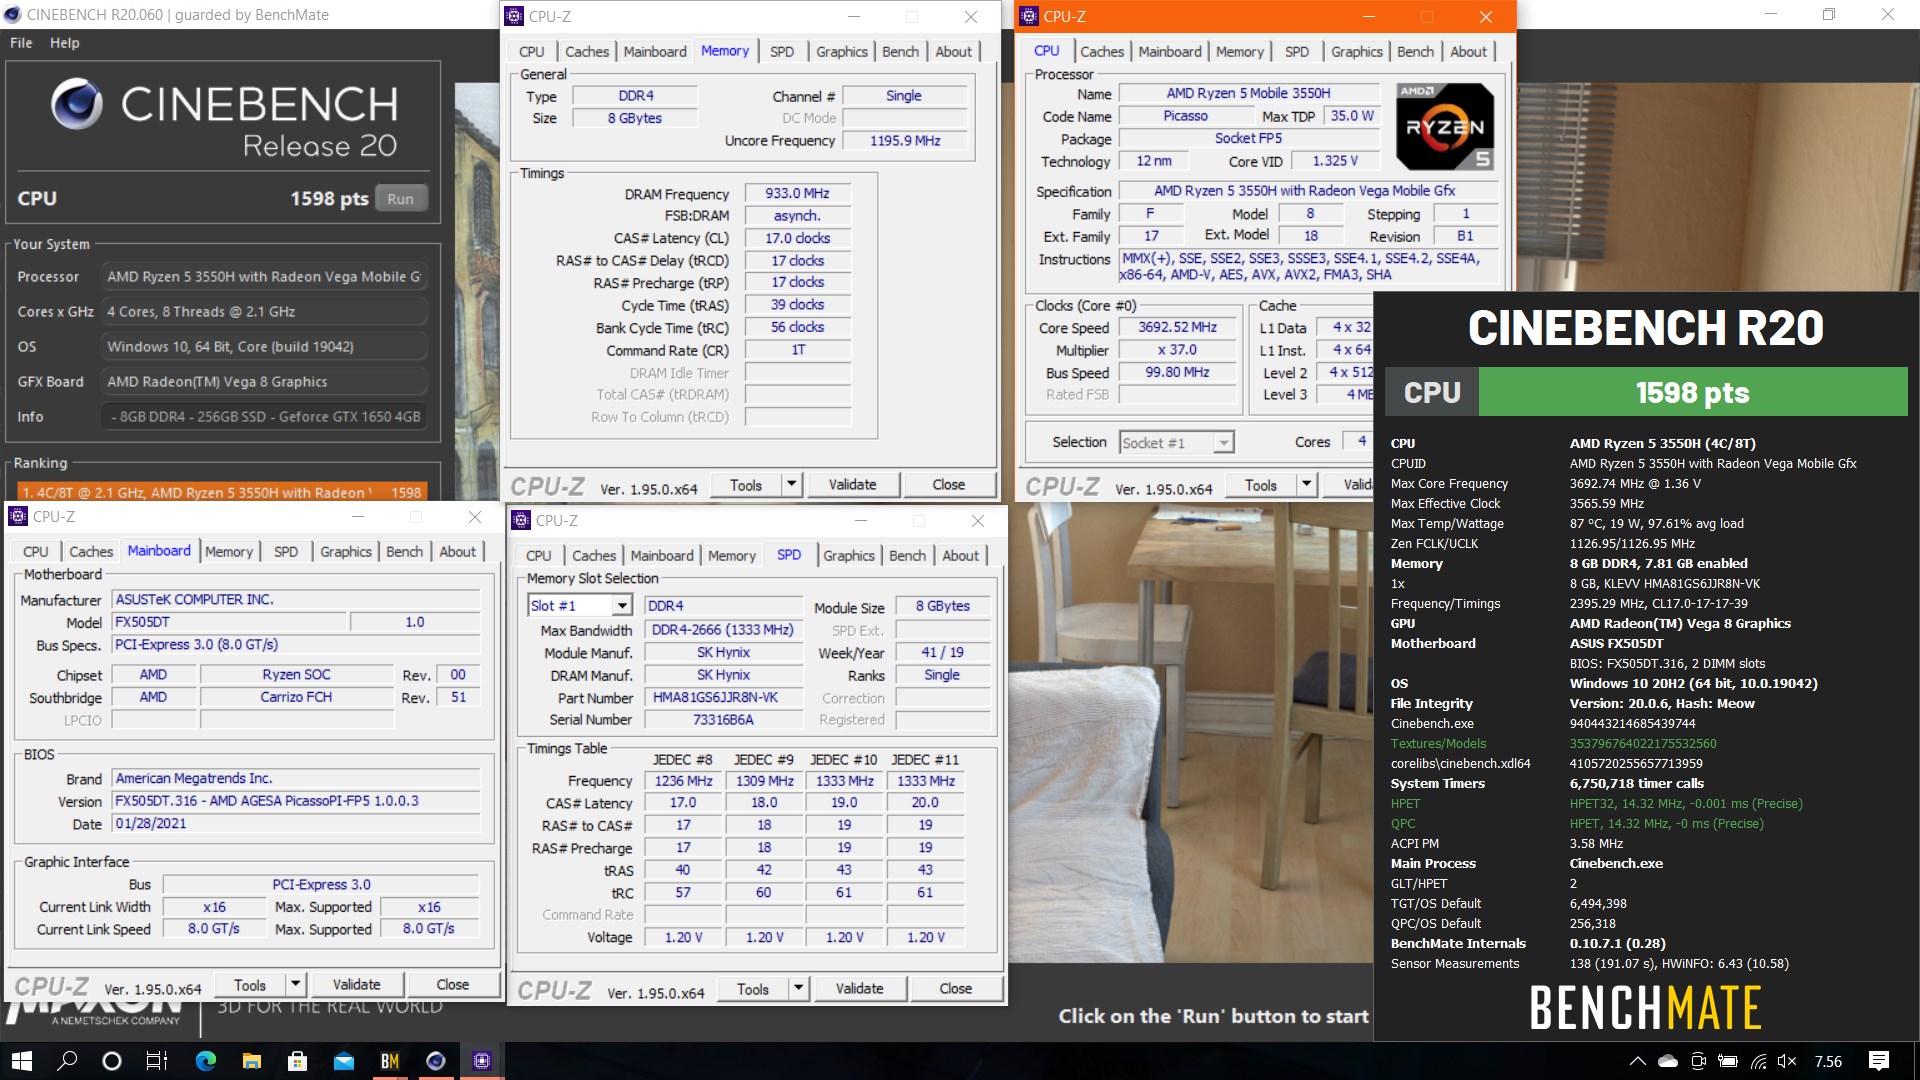Switch to Cinebench via taskbar sphere icon
Viewport: 1920px width, 1080px height.
[x=436, y=1061]
